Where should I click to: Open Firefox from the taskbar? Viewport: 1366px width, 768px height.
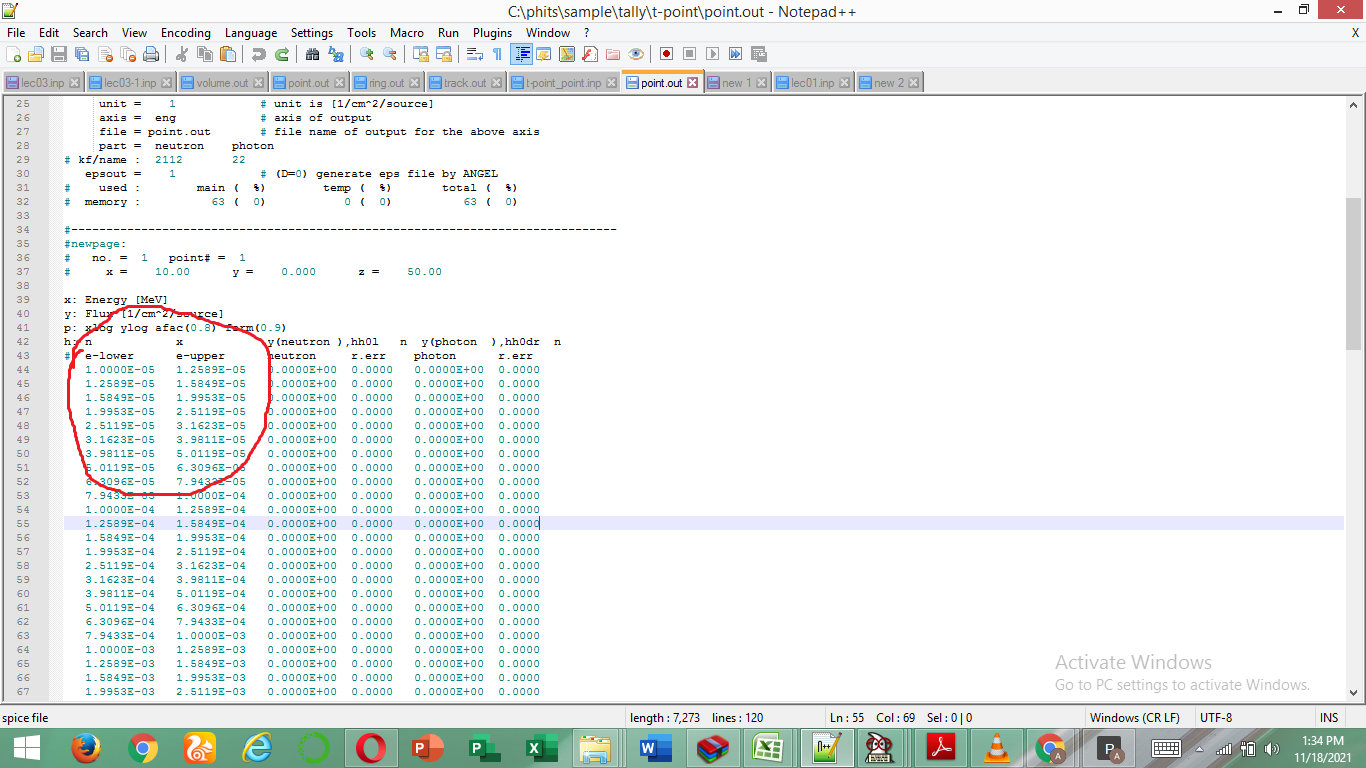[86, 748]
